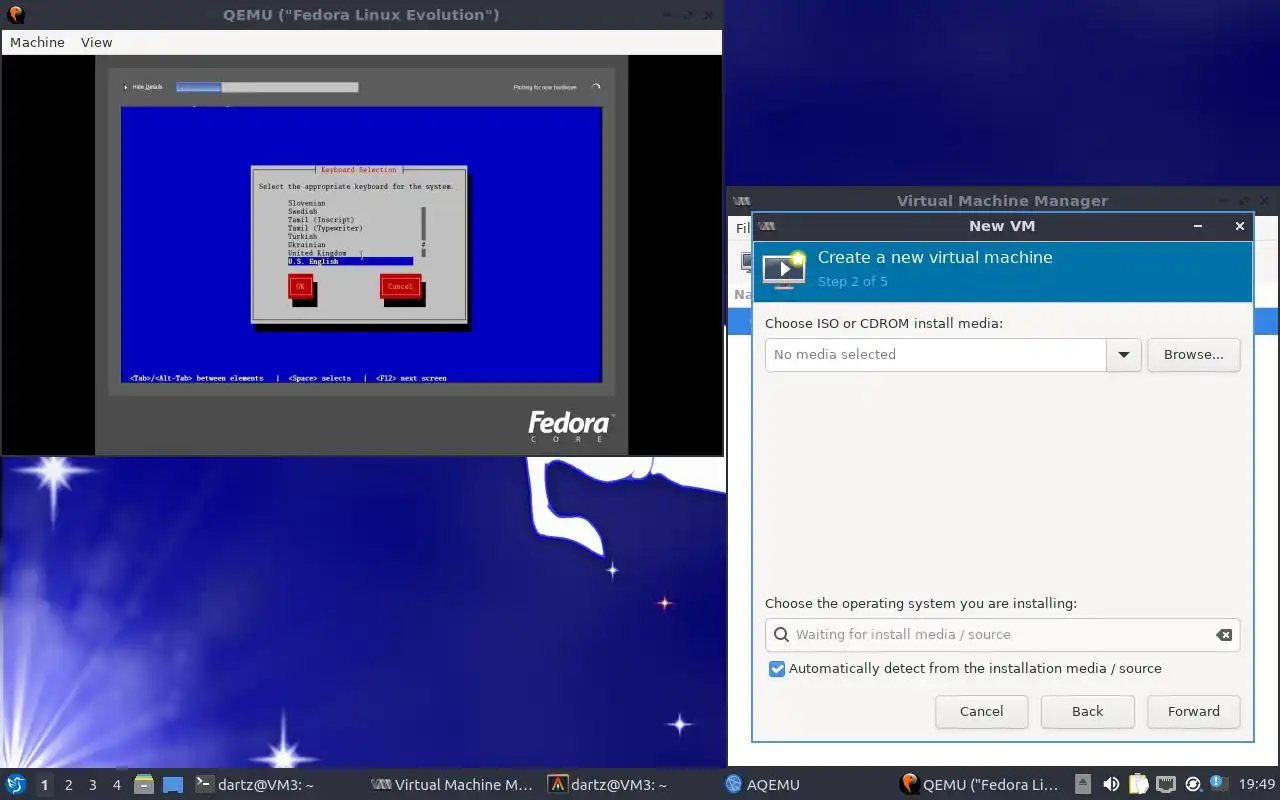
Task: Open the notification tray icon with exclamation
Action: [x=1218, y=783]
